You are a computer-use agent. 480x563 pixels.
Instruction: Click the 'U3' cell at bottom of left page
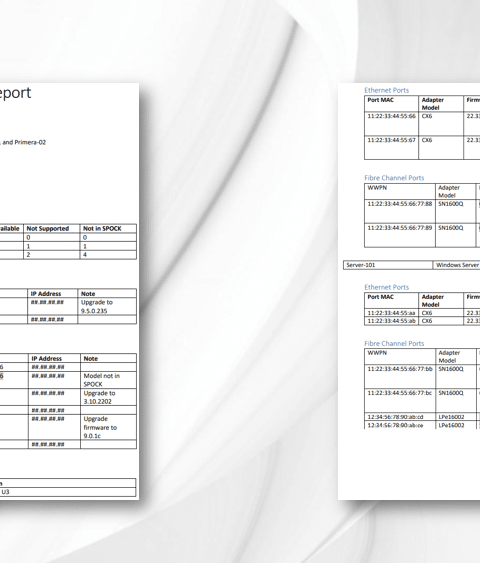[x=5, y=492]
